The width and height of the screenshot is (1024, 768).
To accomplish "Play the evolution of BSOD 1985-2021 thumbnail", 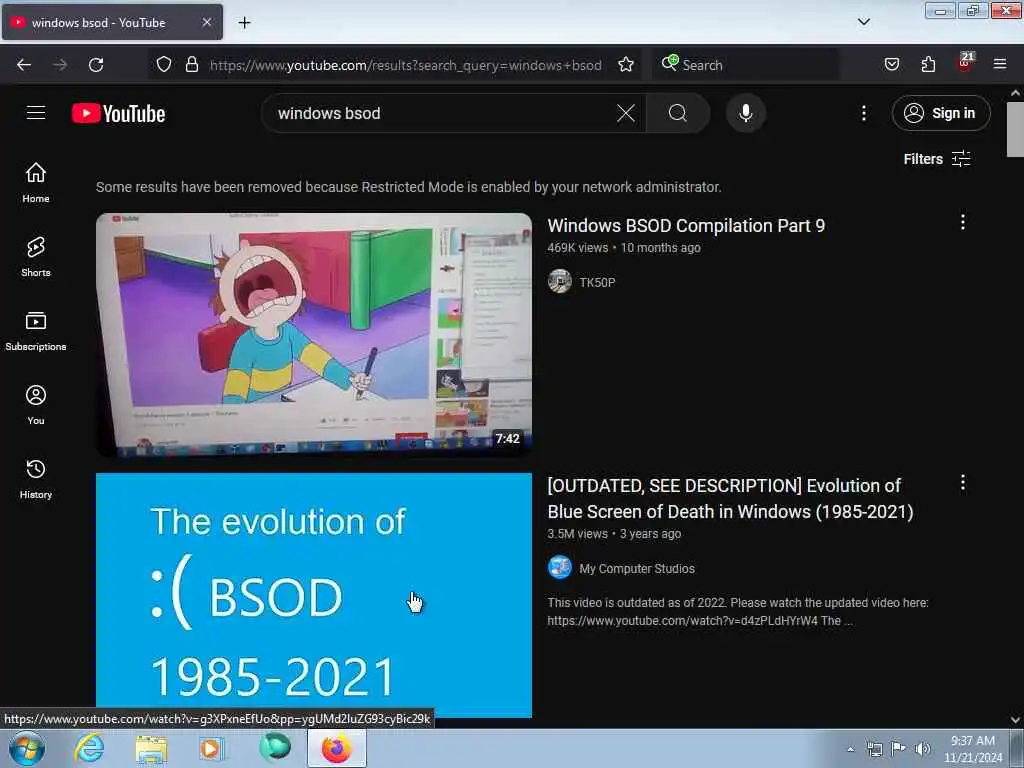I will tap(314, 594).
